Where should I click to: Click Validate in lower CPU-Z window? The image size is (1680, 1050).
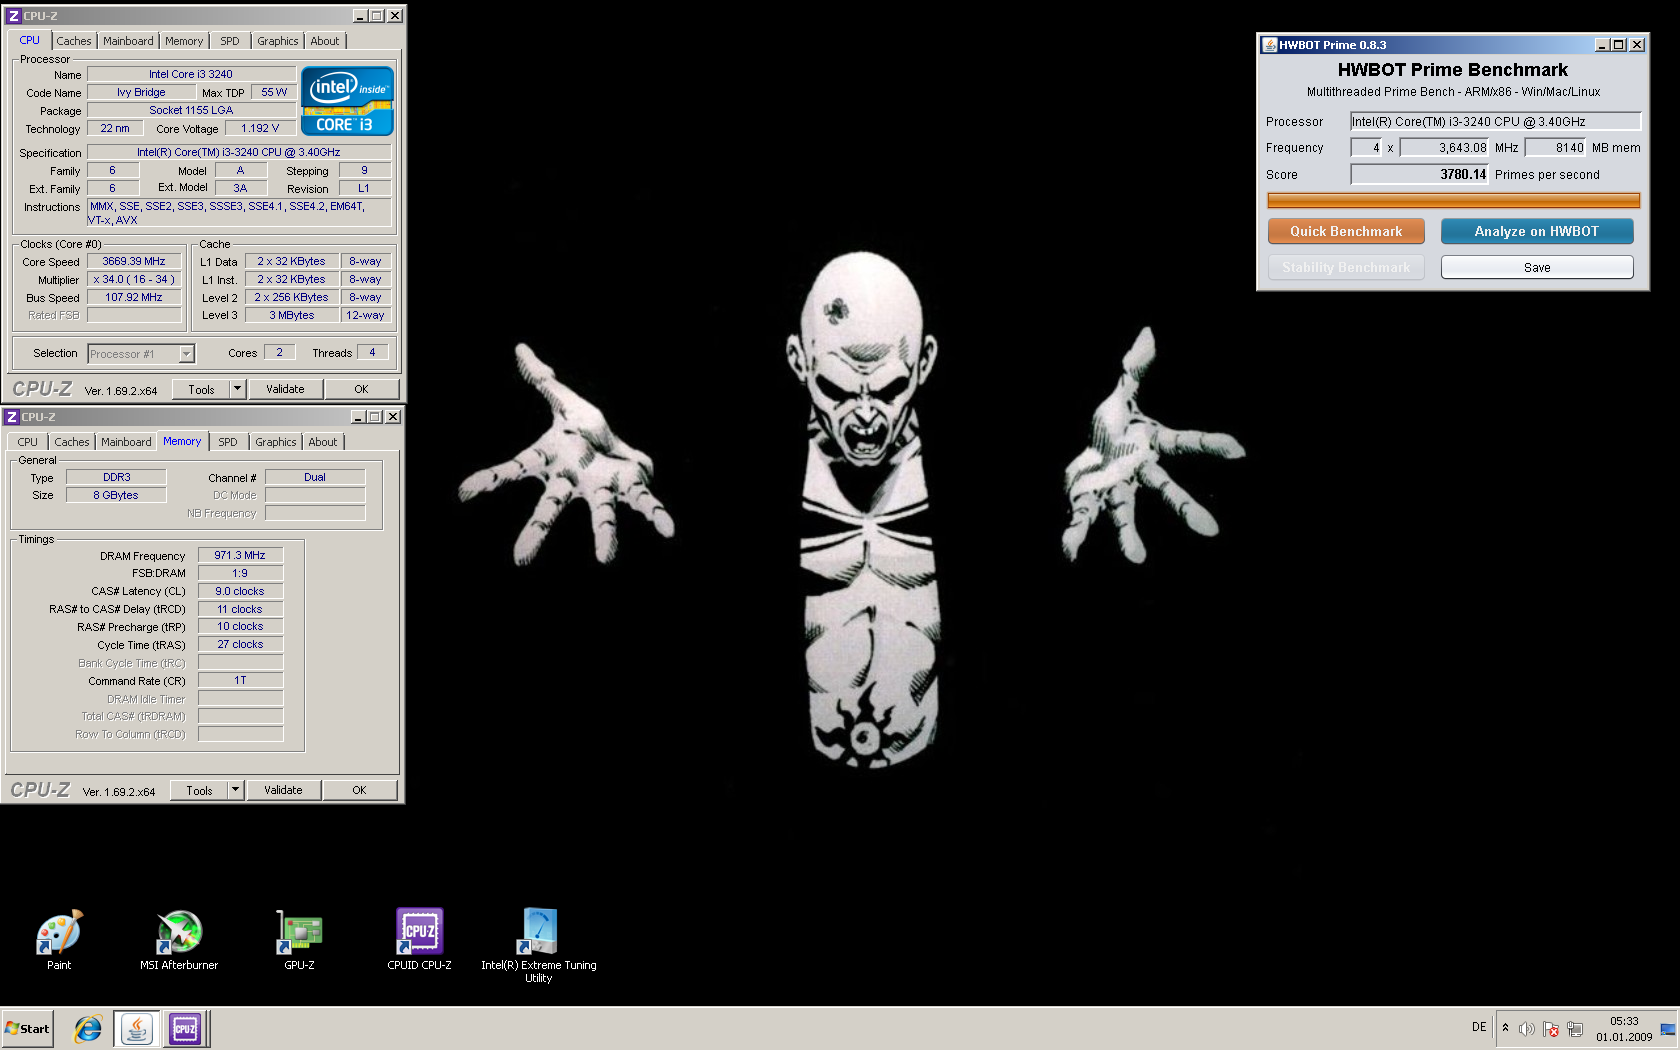coord(283,790)
